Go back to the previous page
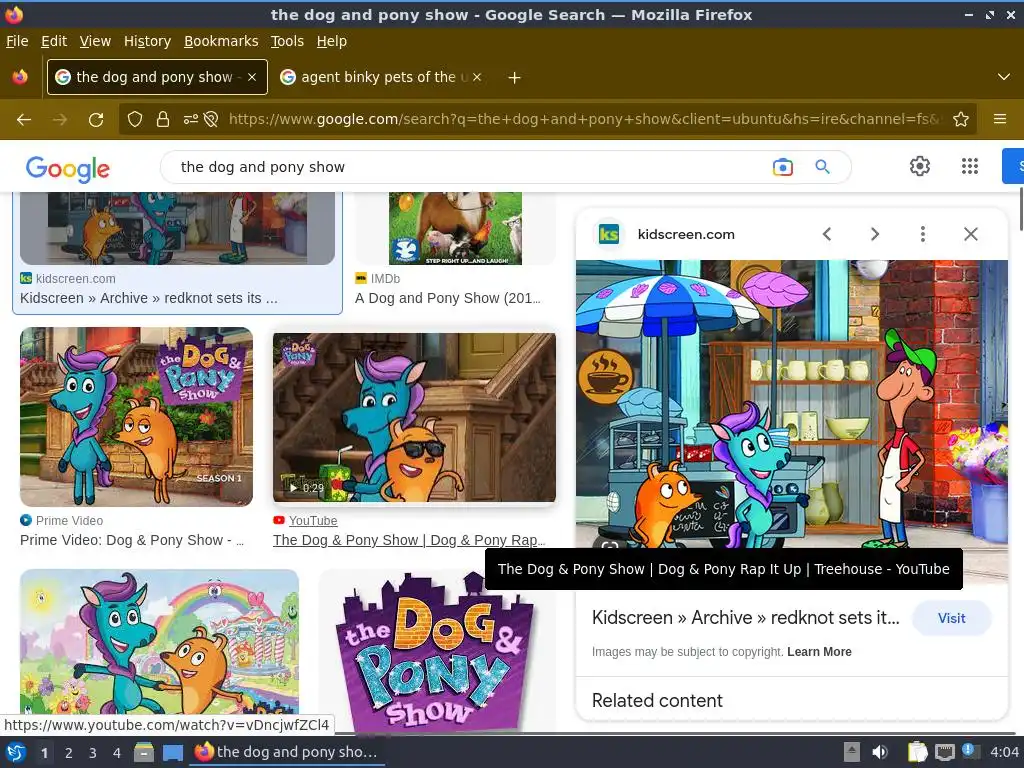The width and height of the screenshot is (1024, 768). 24,120
